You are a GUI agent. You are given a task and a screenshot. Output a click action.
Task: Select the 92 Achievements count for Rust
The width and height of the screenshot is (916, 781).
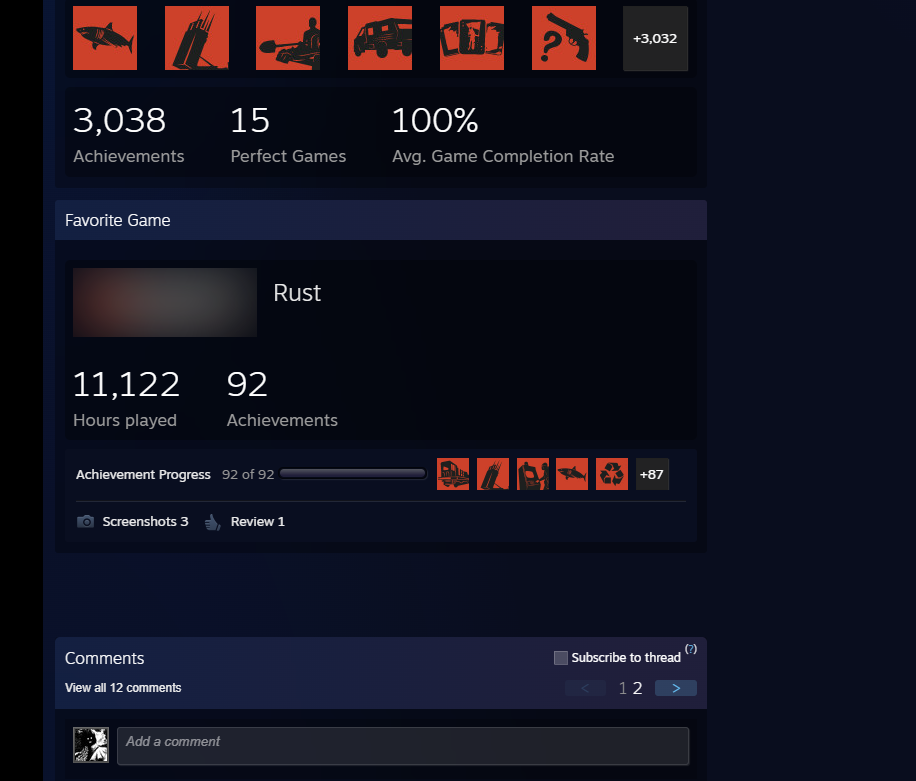pos(247,385)
